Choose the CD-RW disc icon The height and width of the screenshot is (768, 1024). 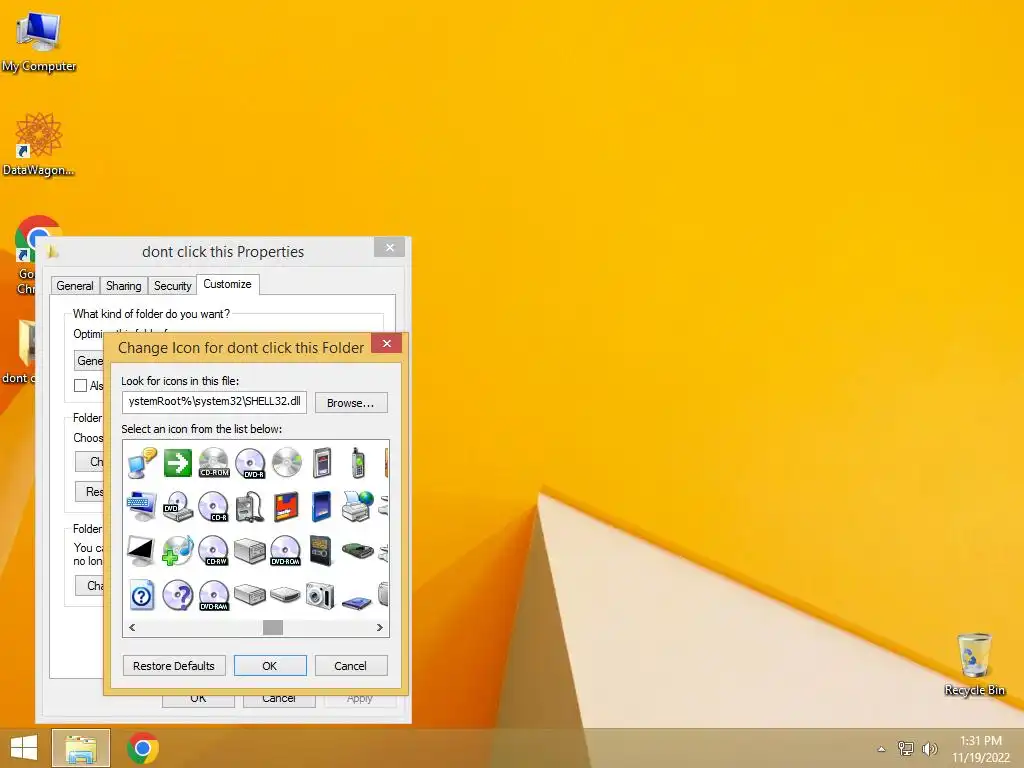(214, 551)
